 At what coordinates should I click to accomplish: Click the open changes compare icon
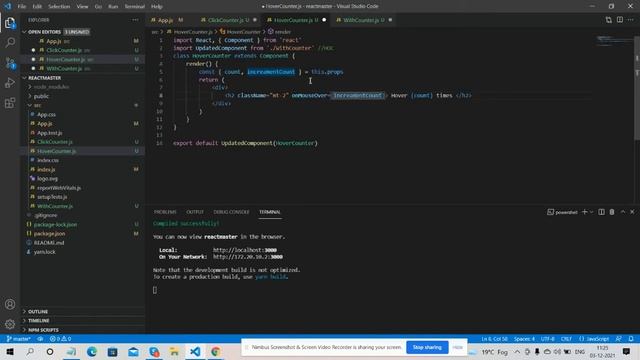pos(609,20)
